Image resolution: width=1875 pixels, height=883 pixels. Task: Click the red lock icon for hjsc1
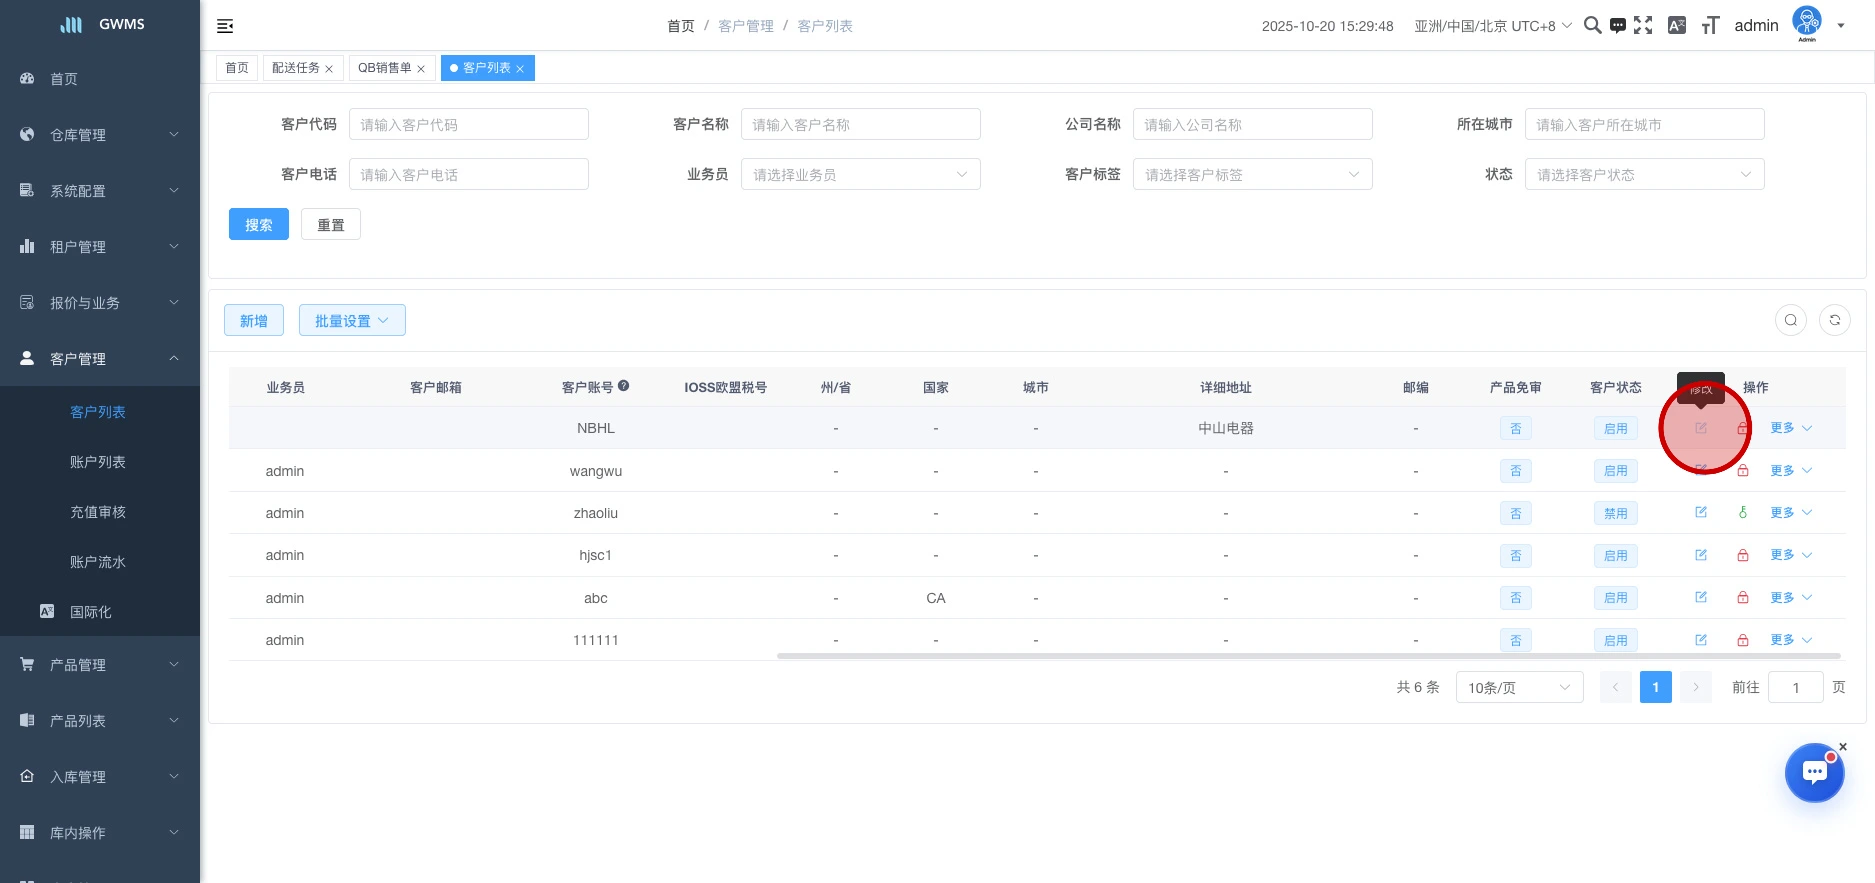click(x=1742, y=555)
